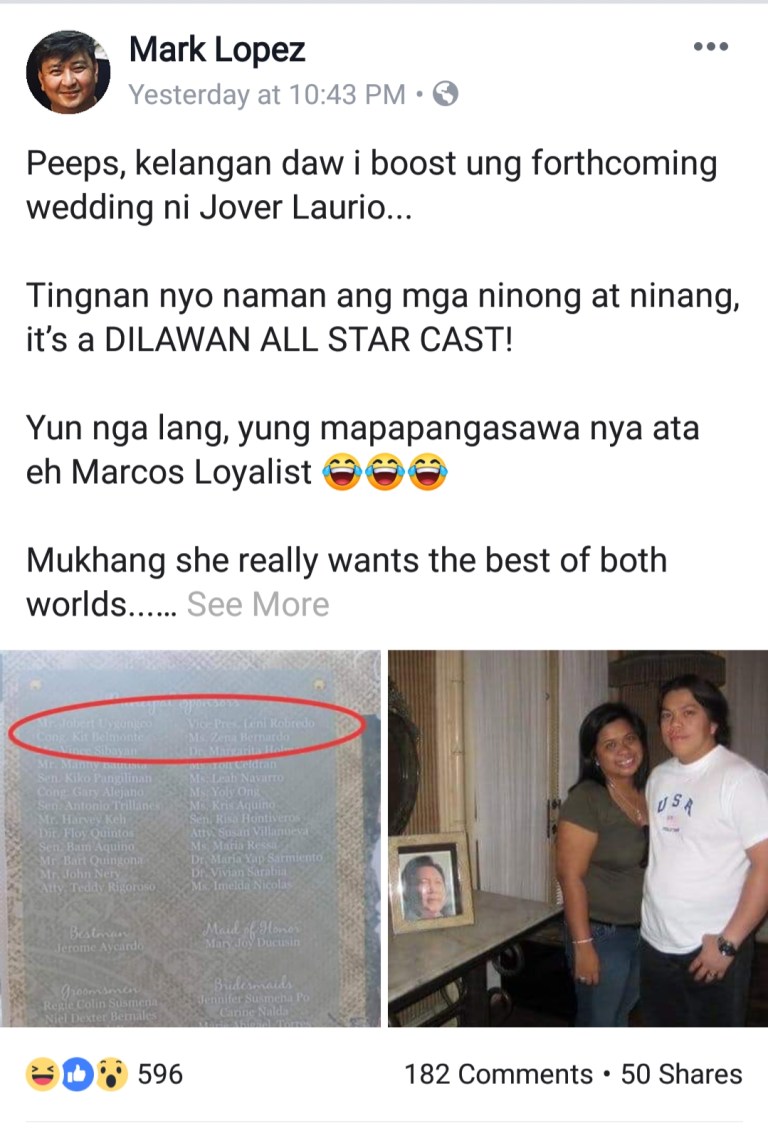Show who reacted via 596 count
Image resolution: width=768 pixels, height=1143 pixels.
click(160, 1074)
